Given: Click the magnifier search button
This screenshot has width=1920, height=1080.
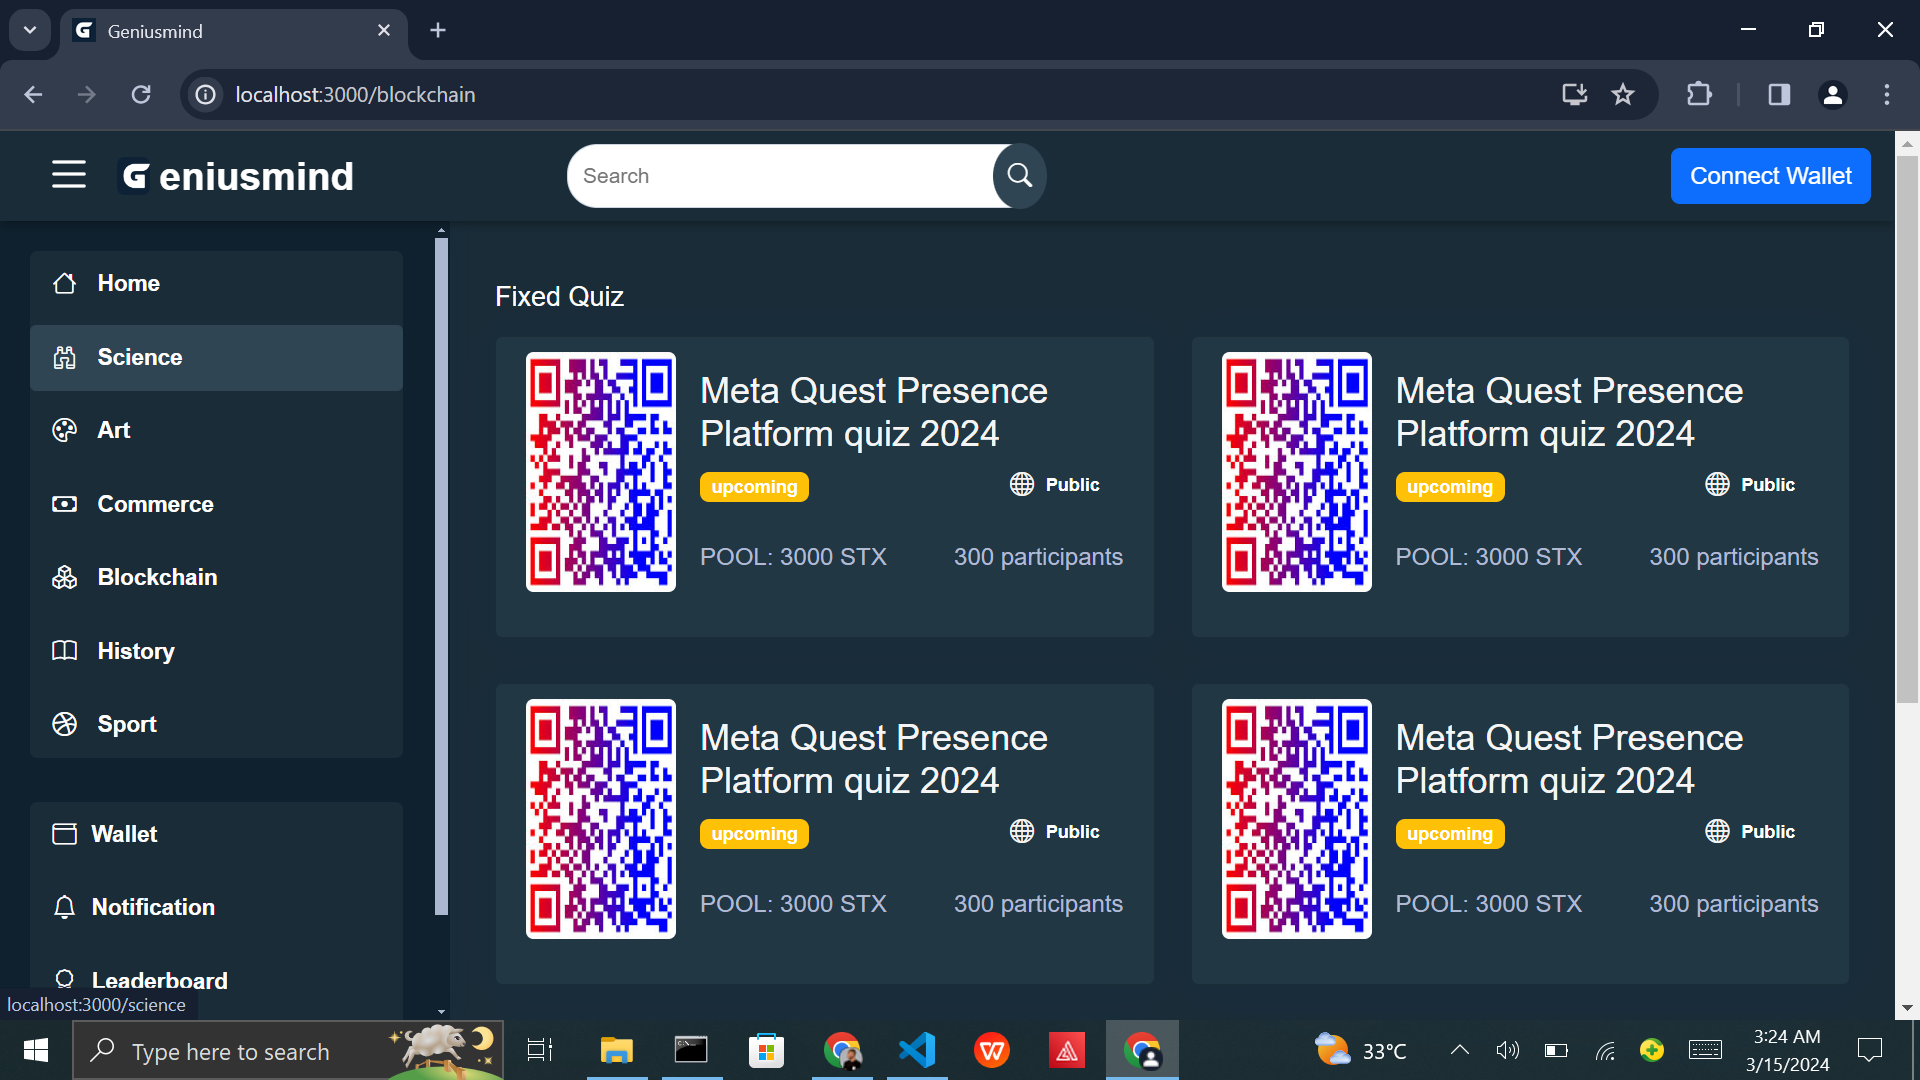Looking at the screenshot, I should (x=1019, y=176).
